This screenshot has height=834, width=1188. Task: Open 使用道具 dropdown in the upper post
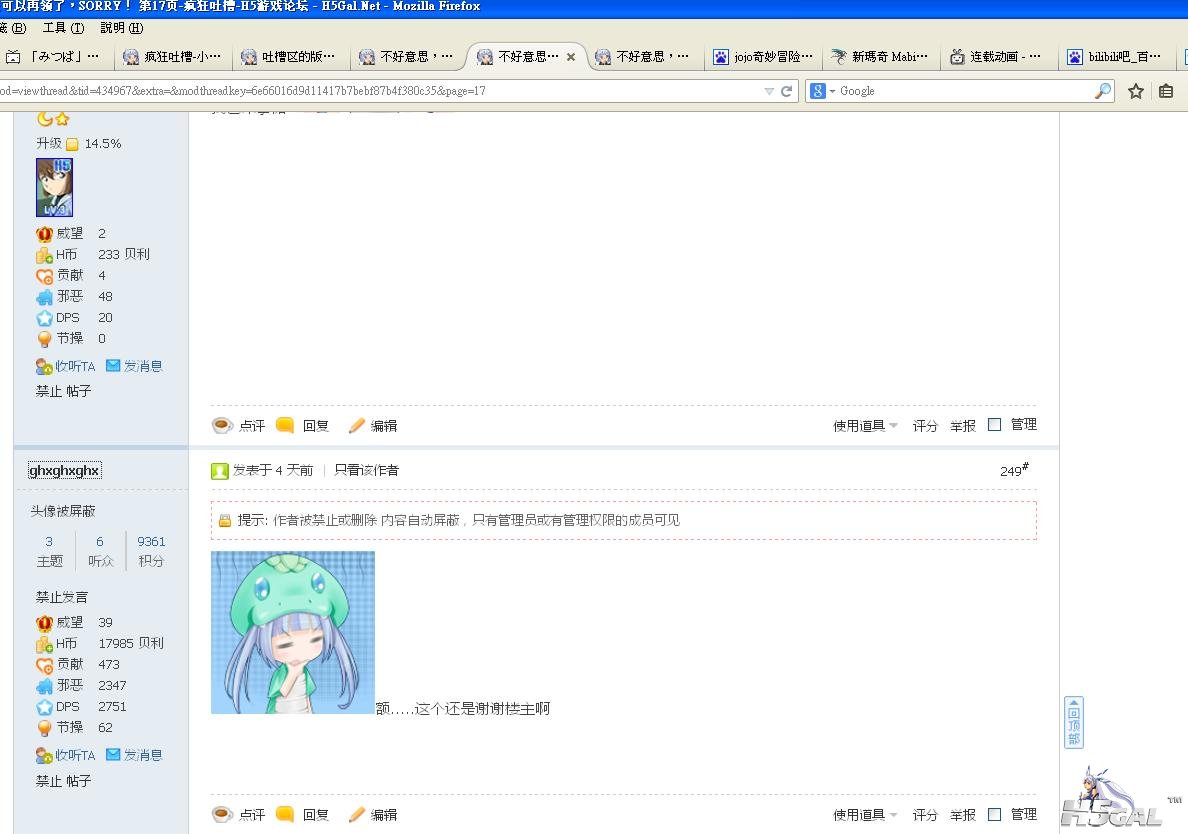(x=865, y=426)
